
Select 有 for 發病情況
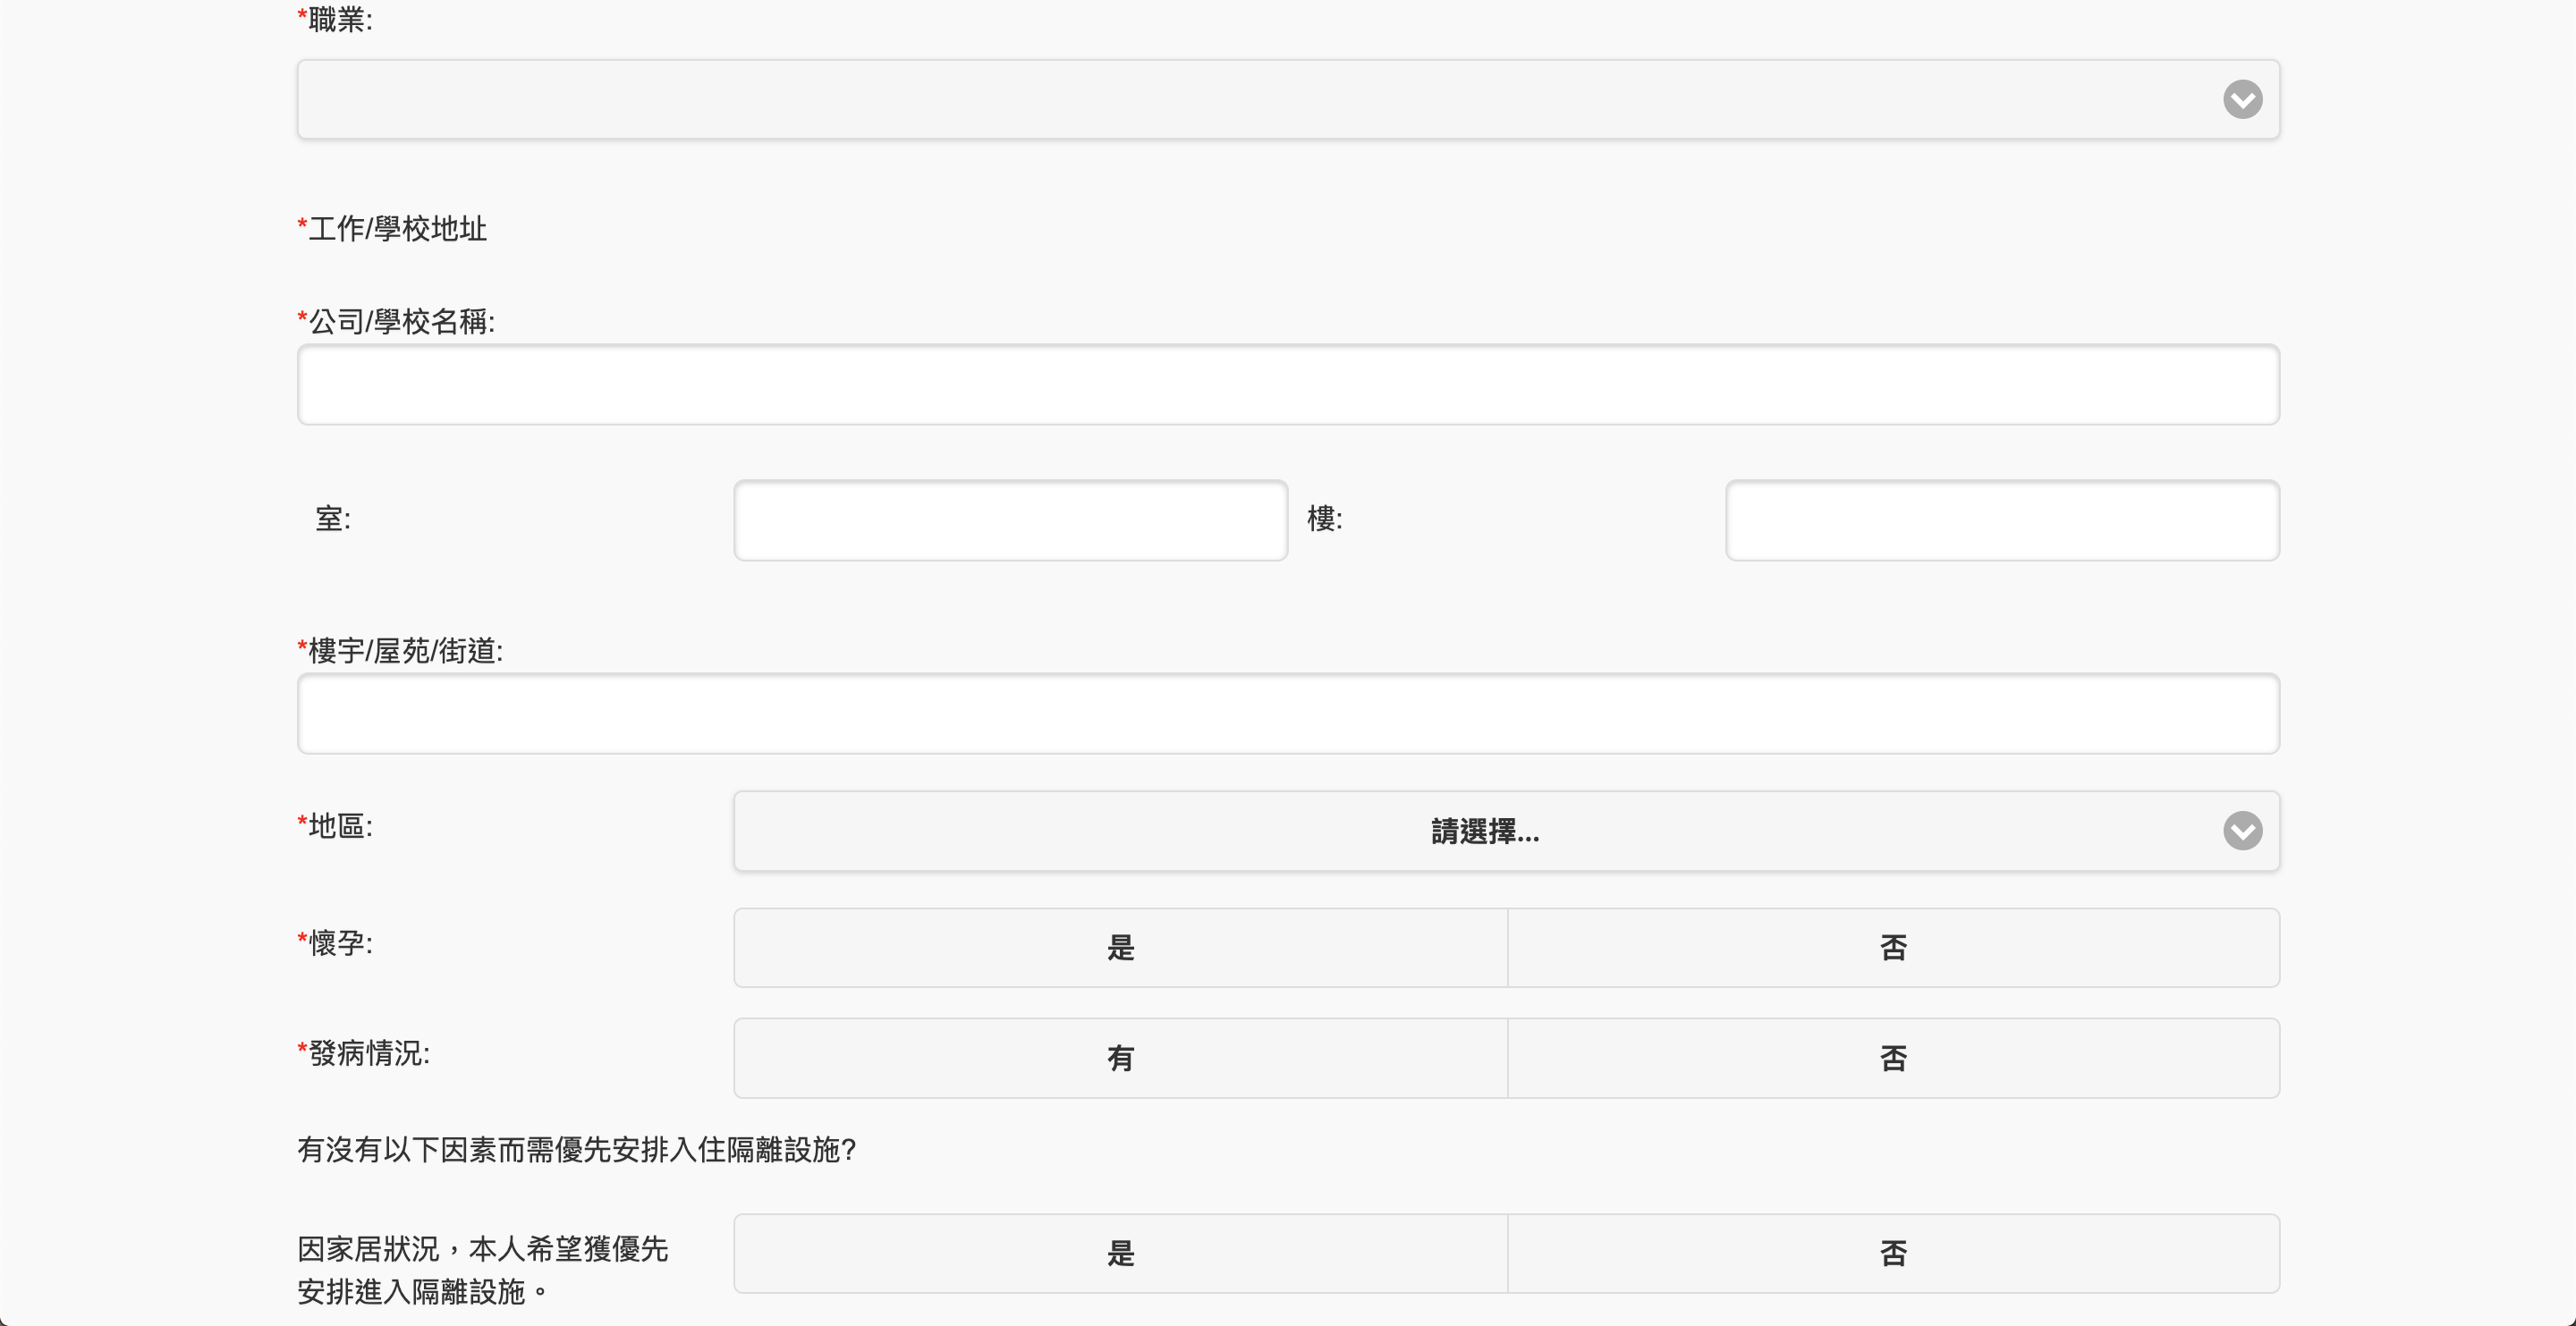1120,1057
